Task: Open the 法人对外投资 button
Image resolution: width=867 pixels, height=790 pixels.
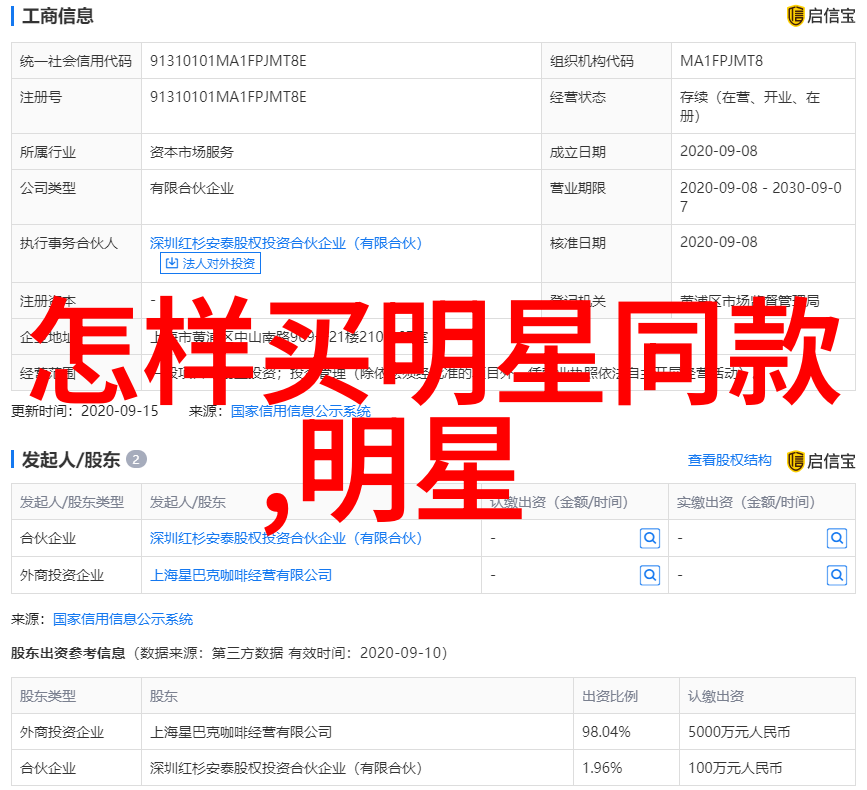Action: pos(210,263)
